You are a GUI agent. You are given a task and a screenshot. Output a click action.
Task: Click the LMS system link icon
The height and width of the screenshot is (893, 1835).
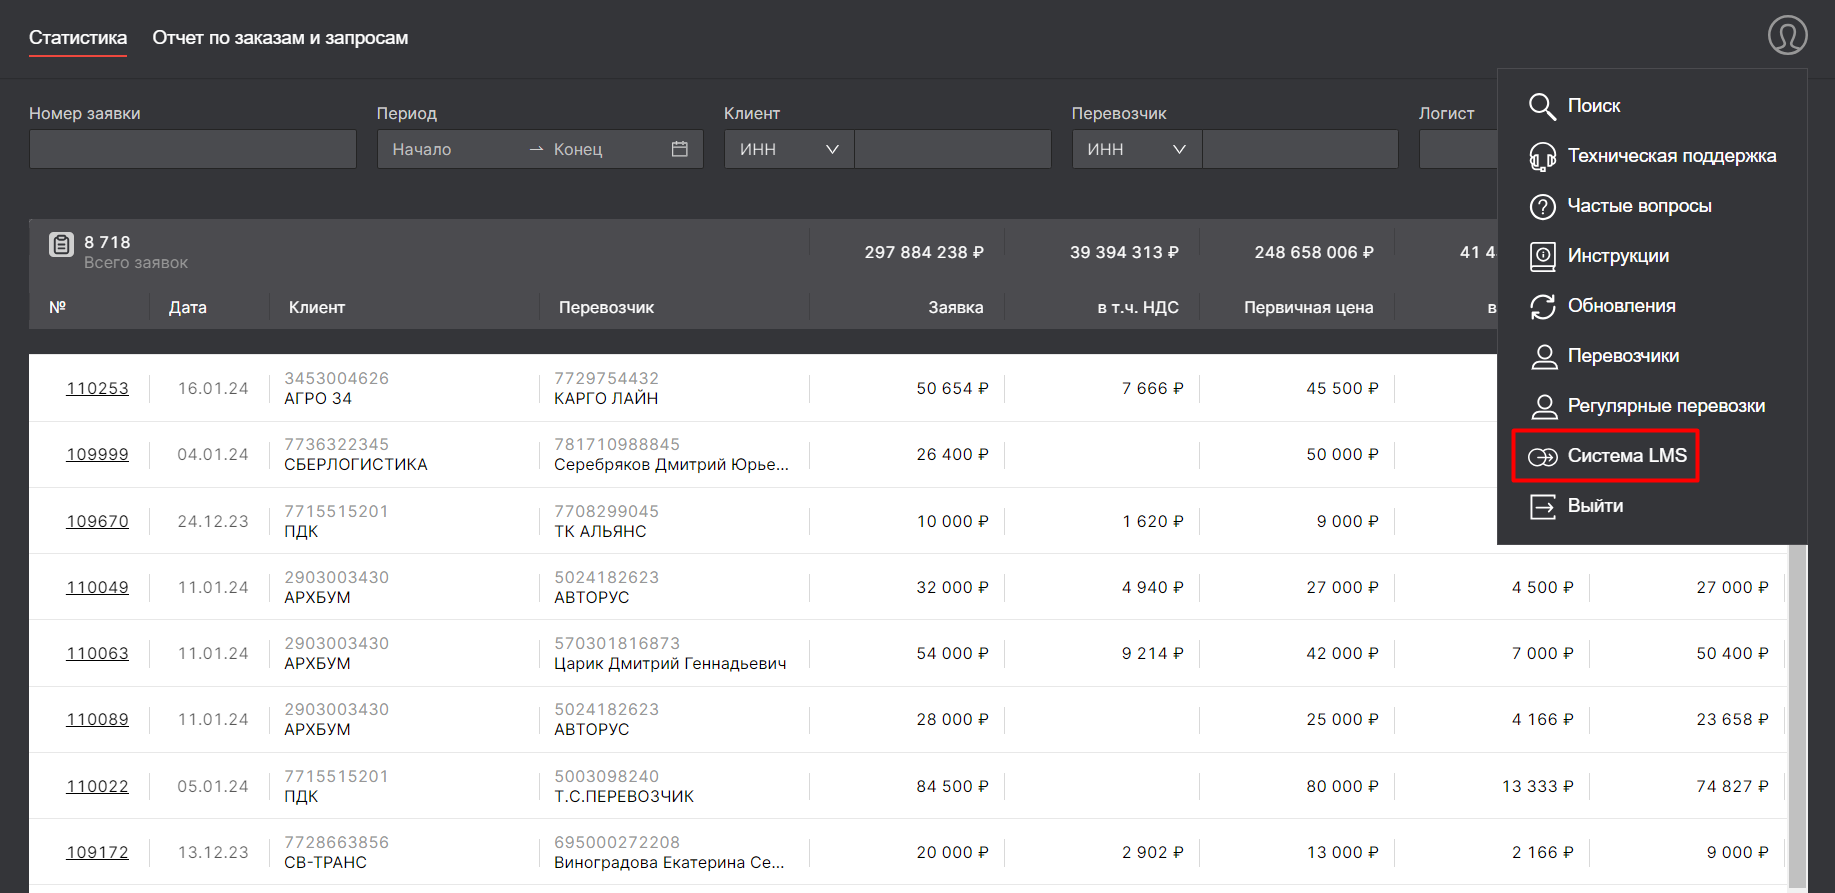coord(1542,456)
